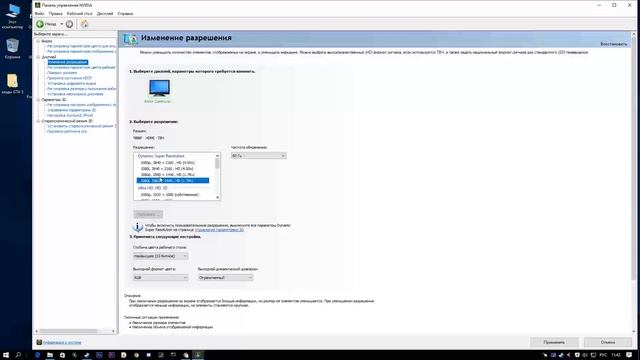Click the Этот компьютер desktop icon

[12, 17]
